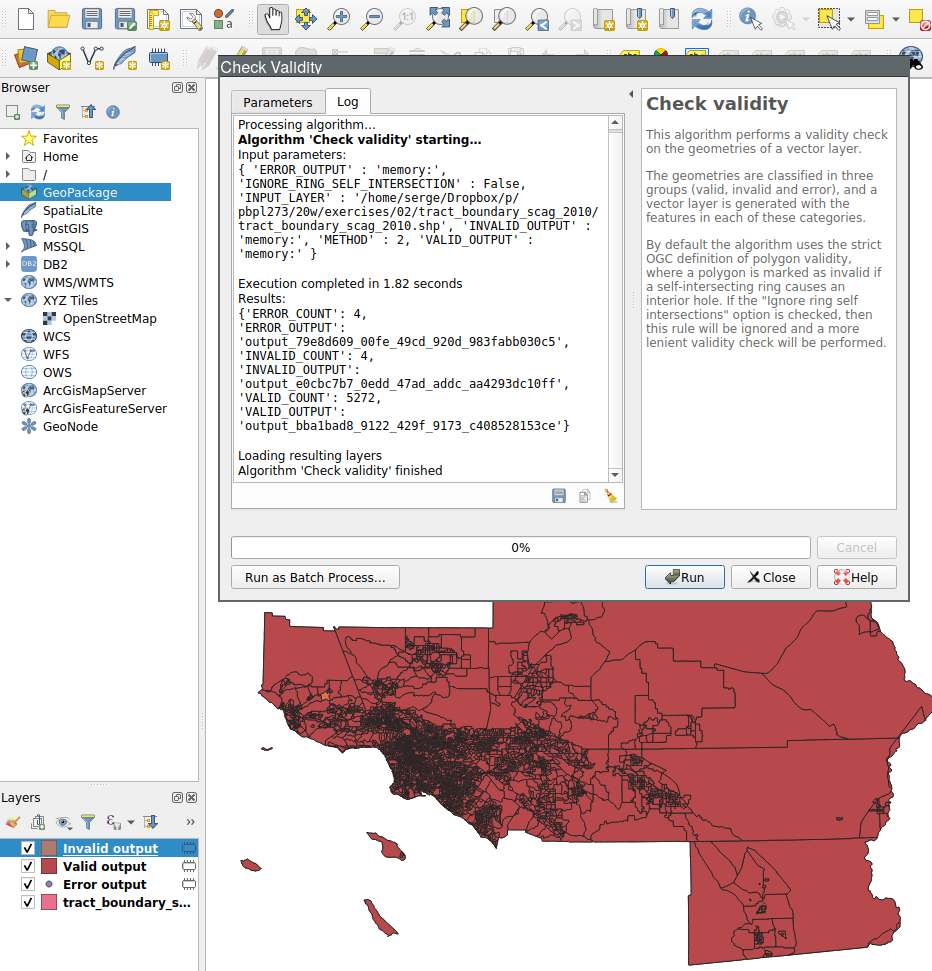The image size is (932, 971).
Task: Switch to the Parameters tab
Action: [x=277, y=102]
